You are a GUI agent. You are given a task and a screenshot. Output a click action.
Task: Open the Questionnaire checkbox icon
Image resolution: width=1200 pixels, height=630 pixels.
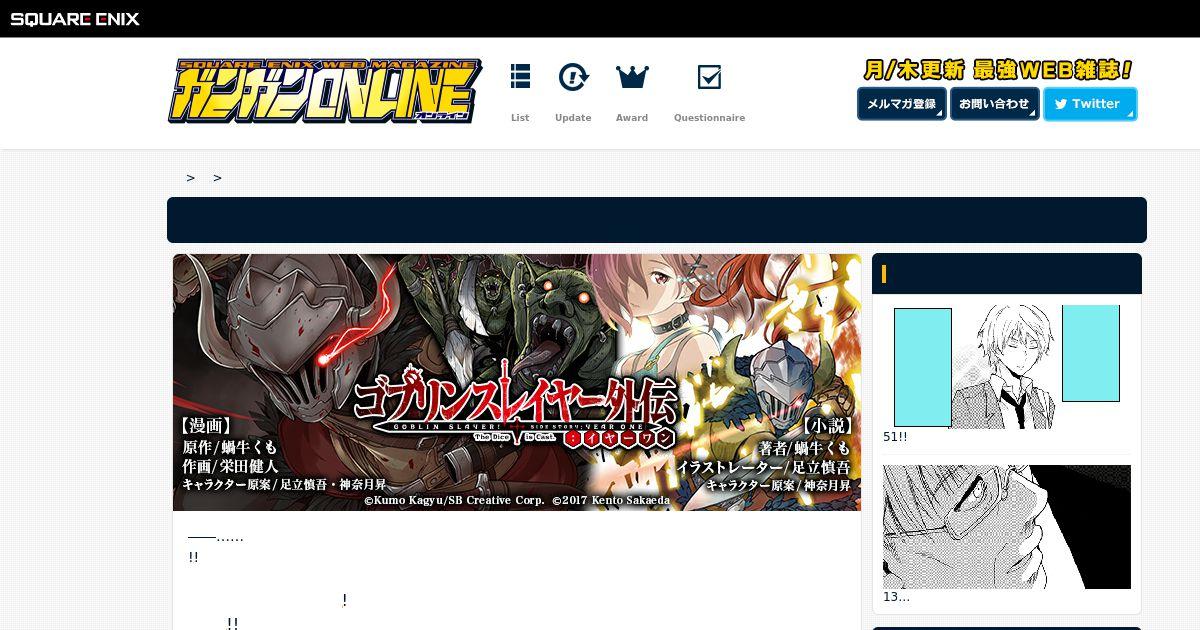point(709,77)
